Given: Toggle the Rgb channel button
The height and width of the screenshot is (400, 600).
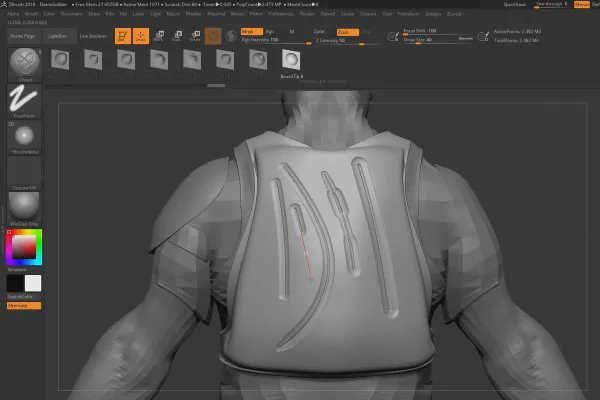Looking at the screenshot, I should click(x=270, y=32).
